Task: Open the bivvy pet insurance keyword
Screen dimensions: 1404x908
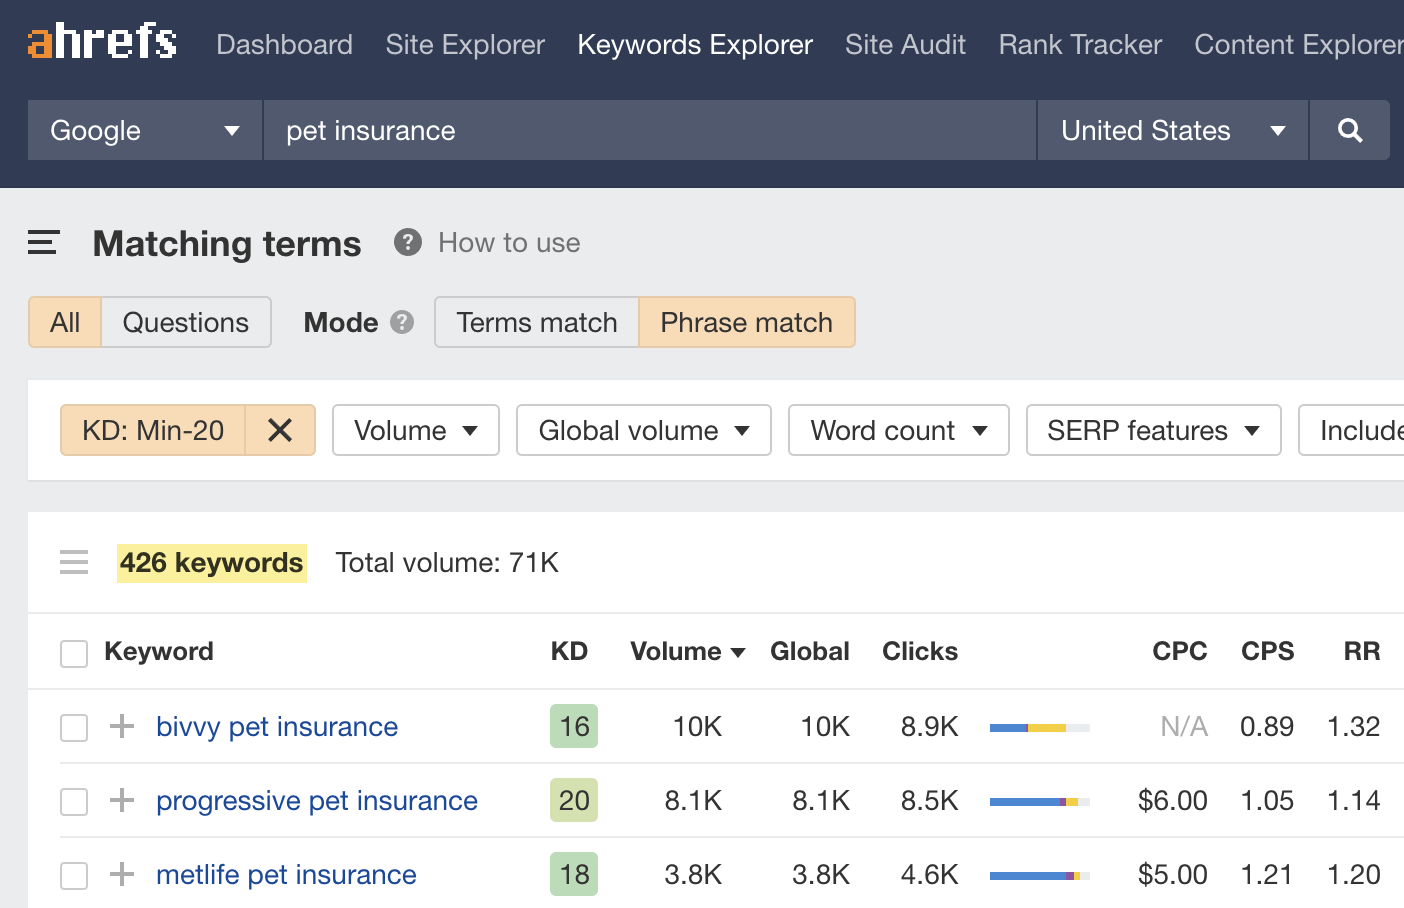Action: (276, 727)
